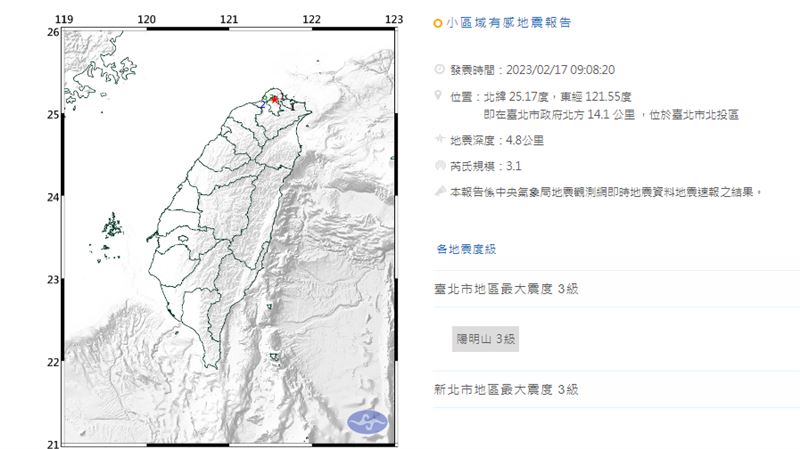The height and width of the screenshot is (449, 800).
Task: Click the blue intensity number 2 on map
Action: [263, 105]
